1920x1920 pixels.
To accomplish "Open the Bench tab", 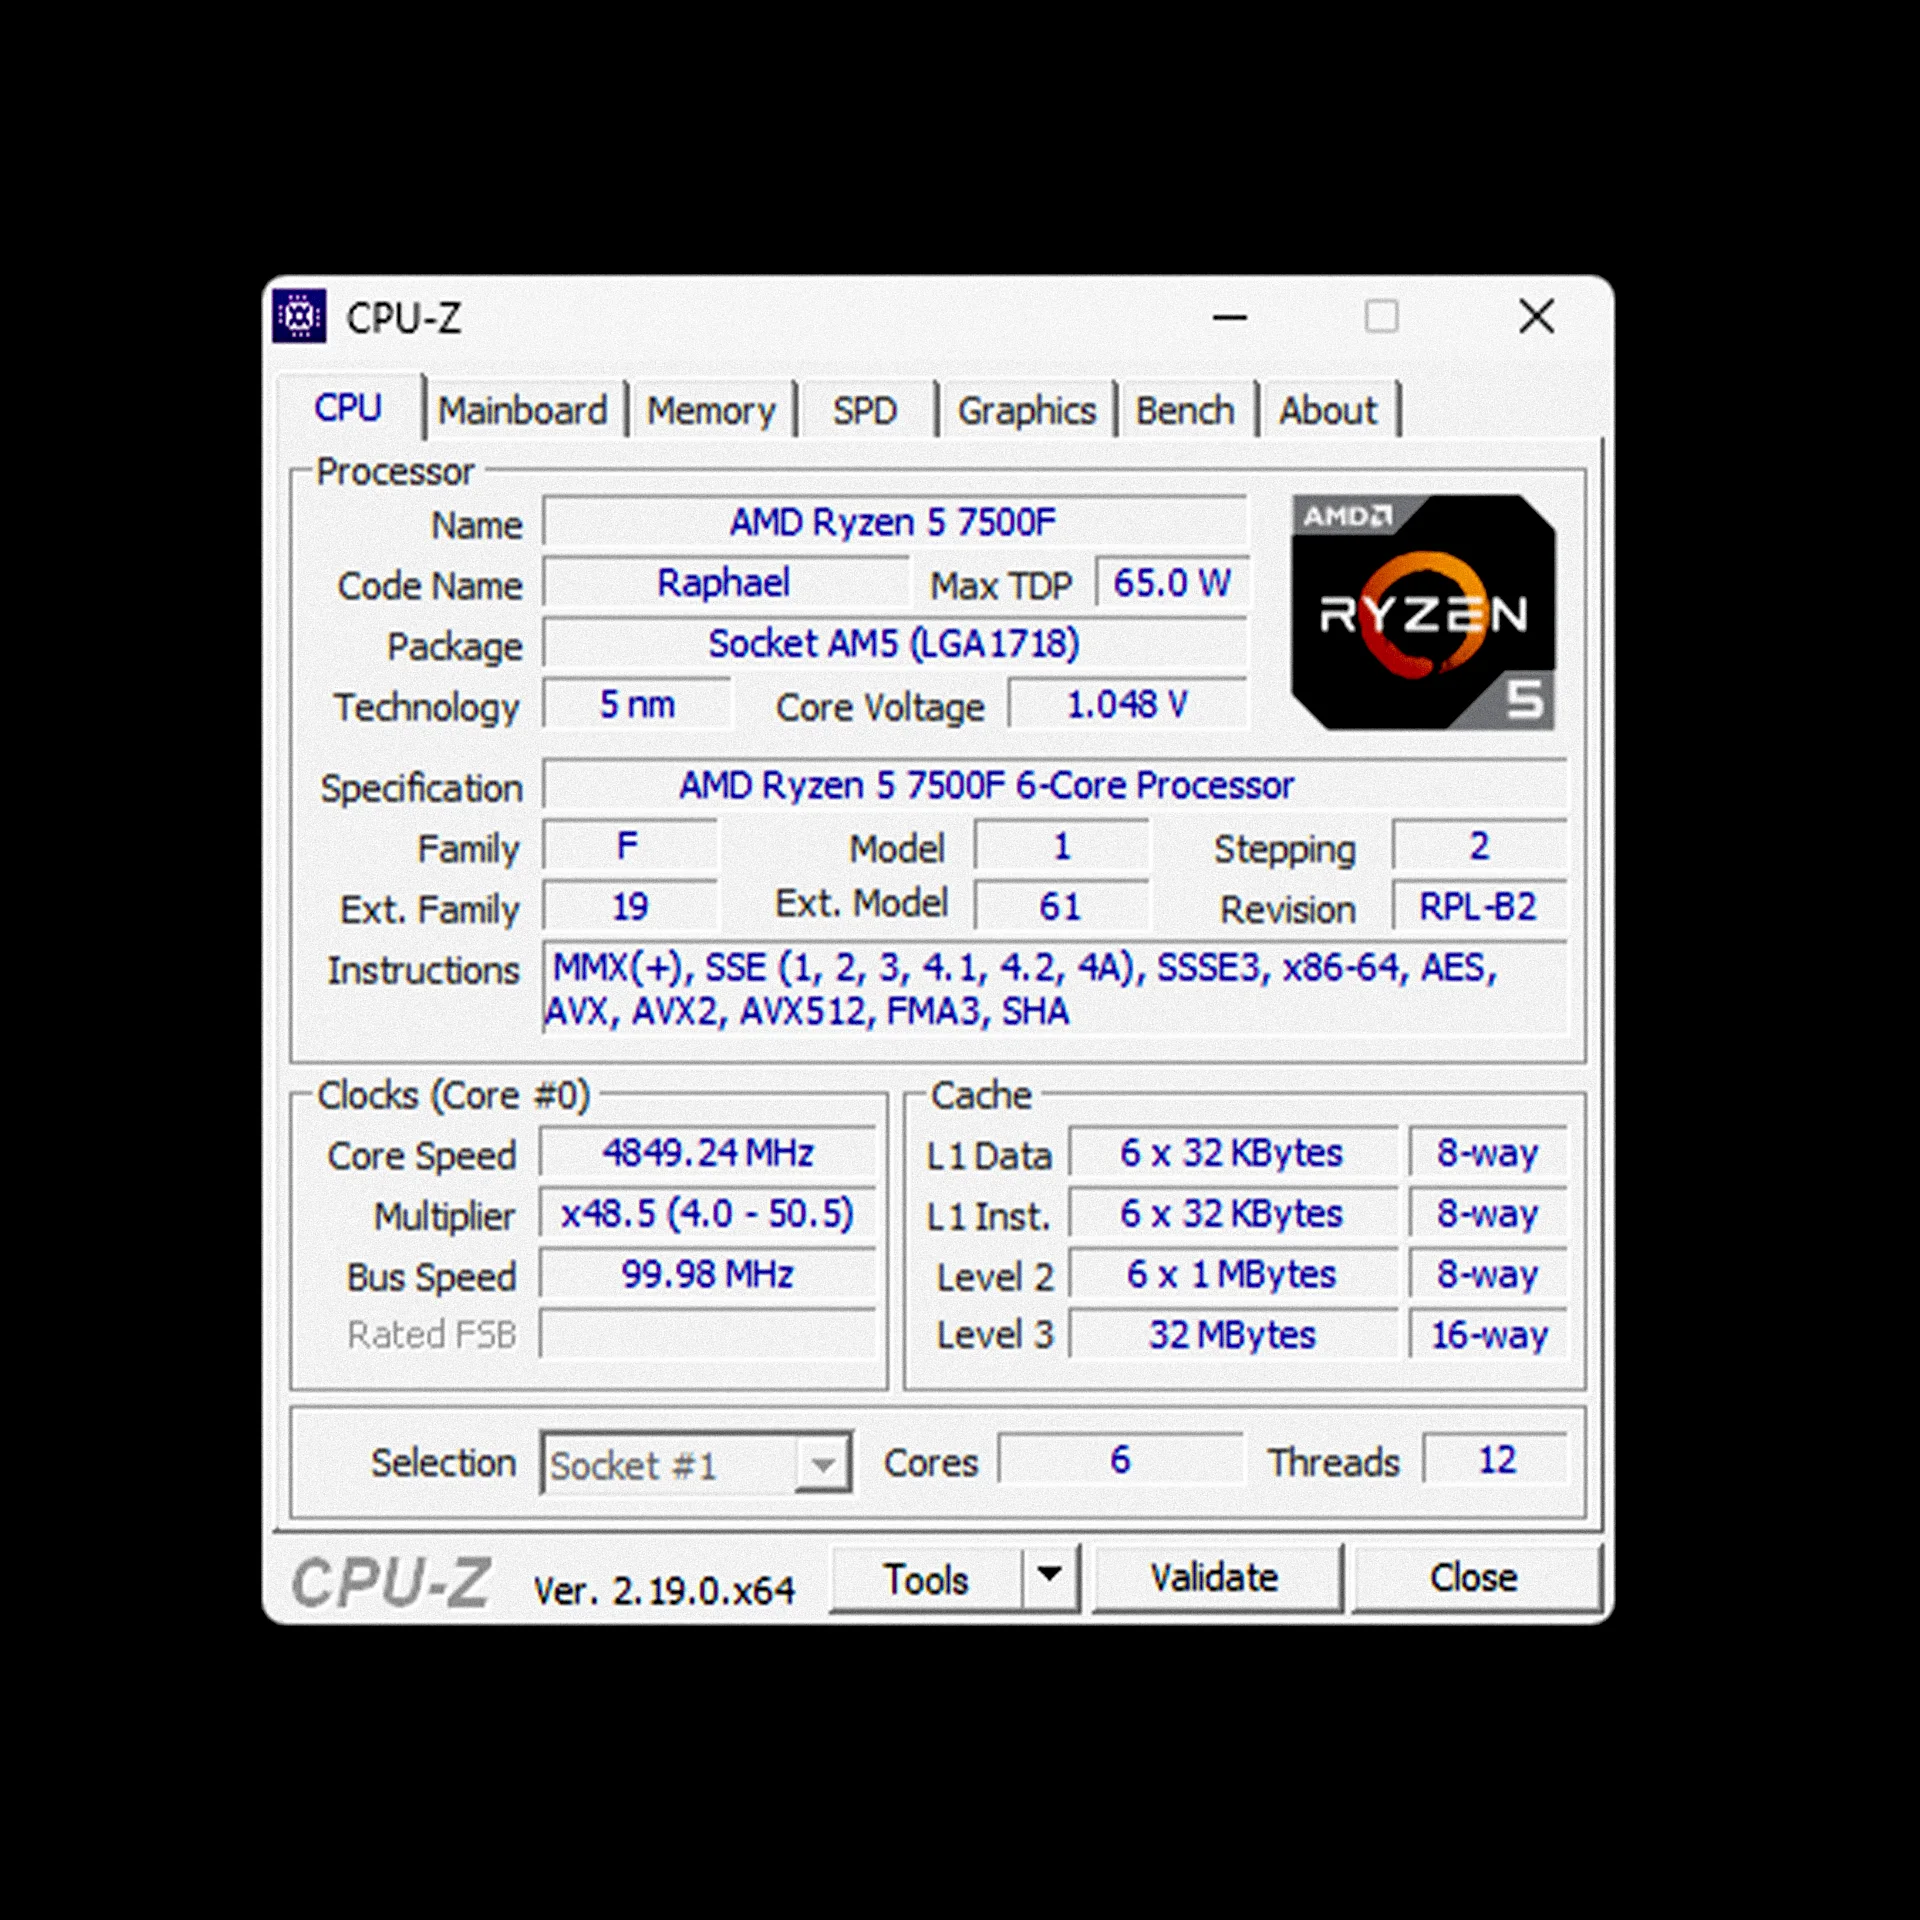I will (1184, 411).
